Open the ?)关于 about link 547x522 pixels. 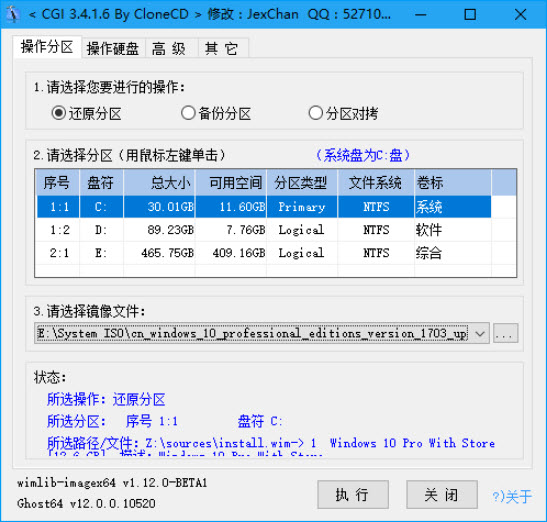pyautogui.click(x=512, y=496)
